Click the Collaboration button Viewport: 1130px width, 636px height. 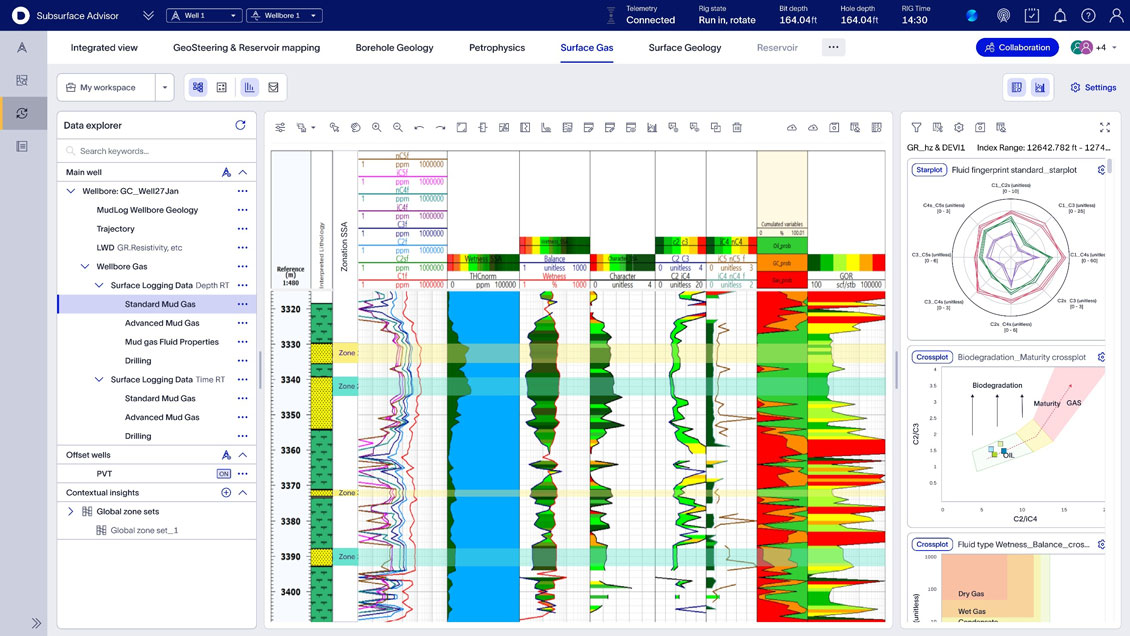1017,47
